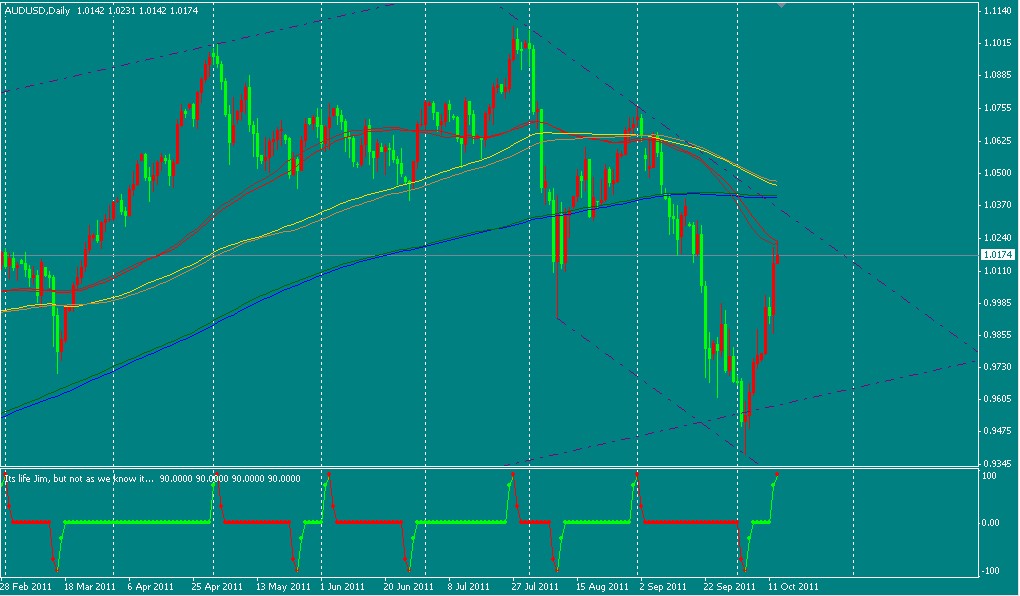Image resolution: width=1020 pixels, height=596 pixels.
Task: Click price axis label 1.0755
Action: tap(998, 108)
